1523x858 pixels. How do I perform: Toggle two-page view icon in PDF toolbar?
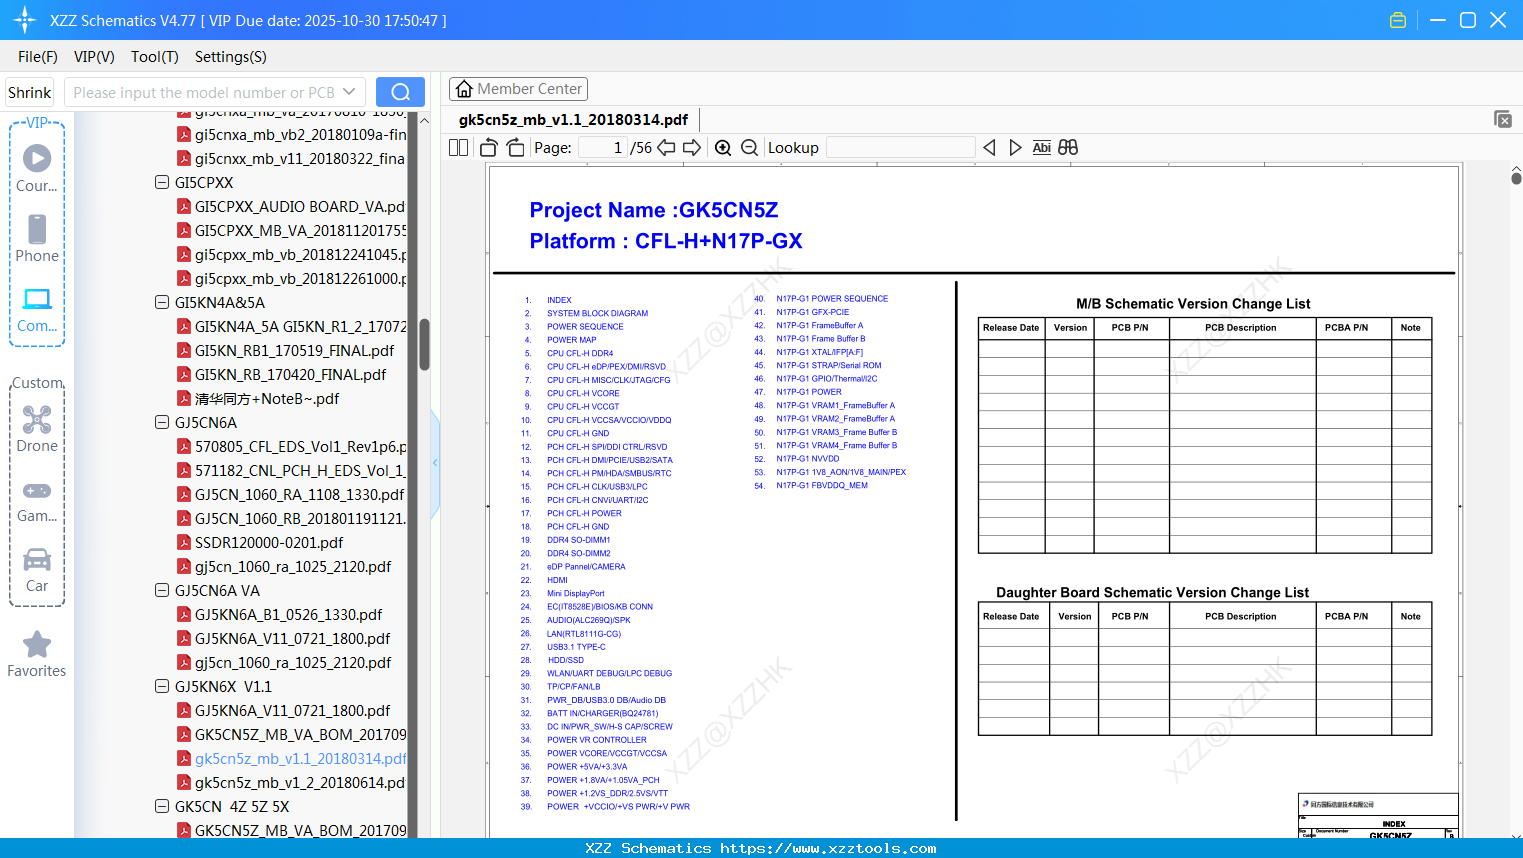(x=458, y=147)
